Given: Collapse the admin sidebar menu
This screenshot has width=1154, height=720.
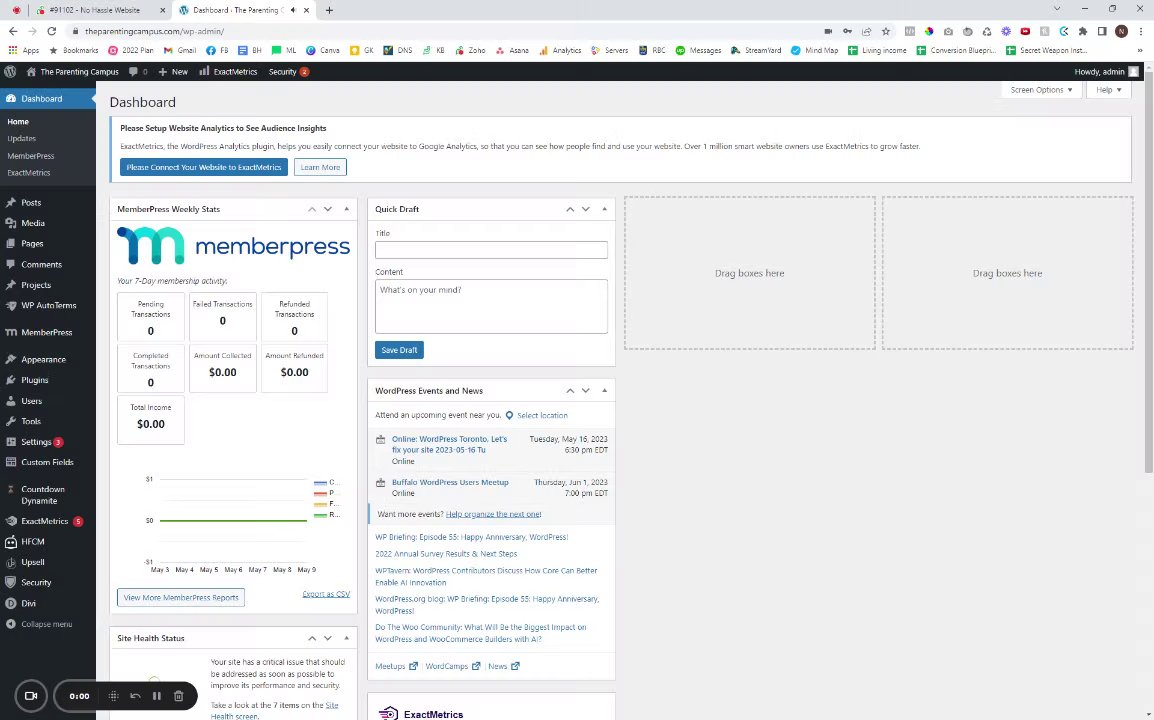Looking at the screenshot, I should point(40,624).
